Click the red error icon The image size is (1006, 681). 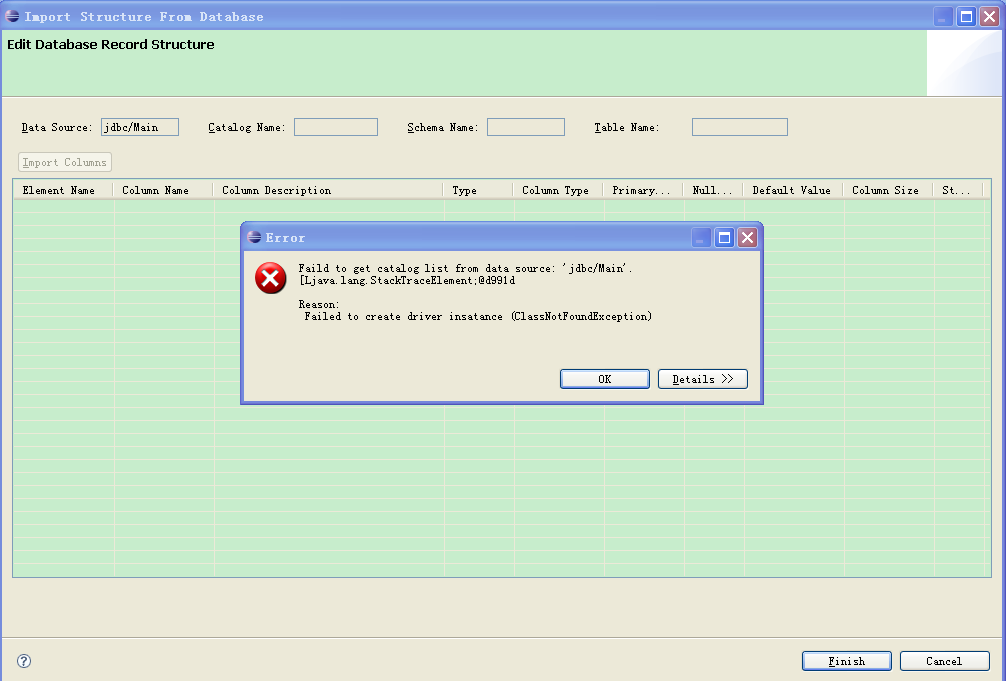(x=270, y=278)
